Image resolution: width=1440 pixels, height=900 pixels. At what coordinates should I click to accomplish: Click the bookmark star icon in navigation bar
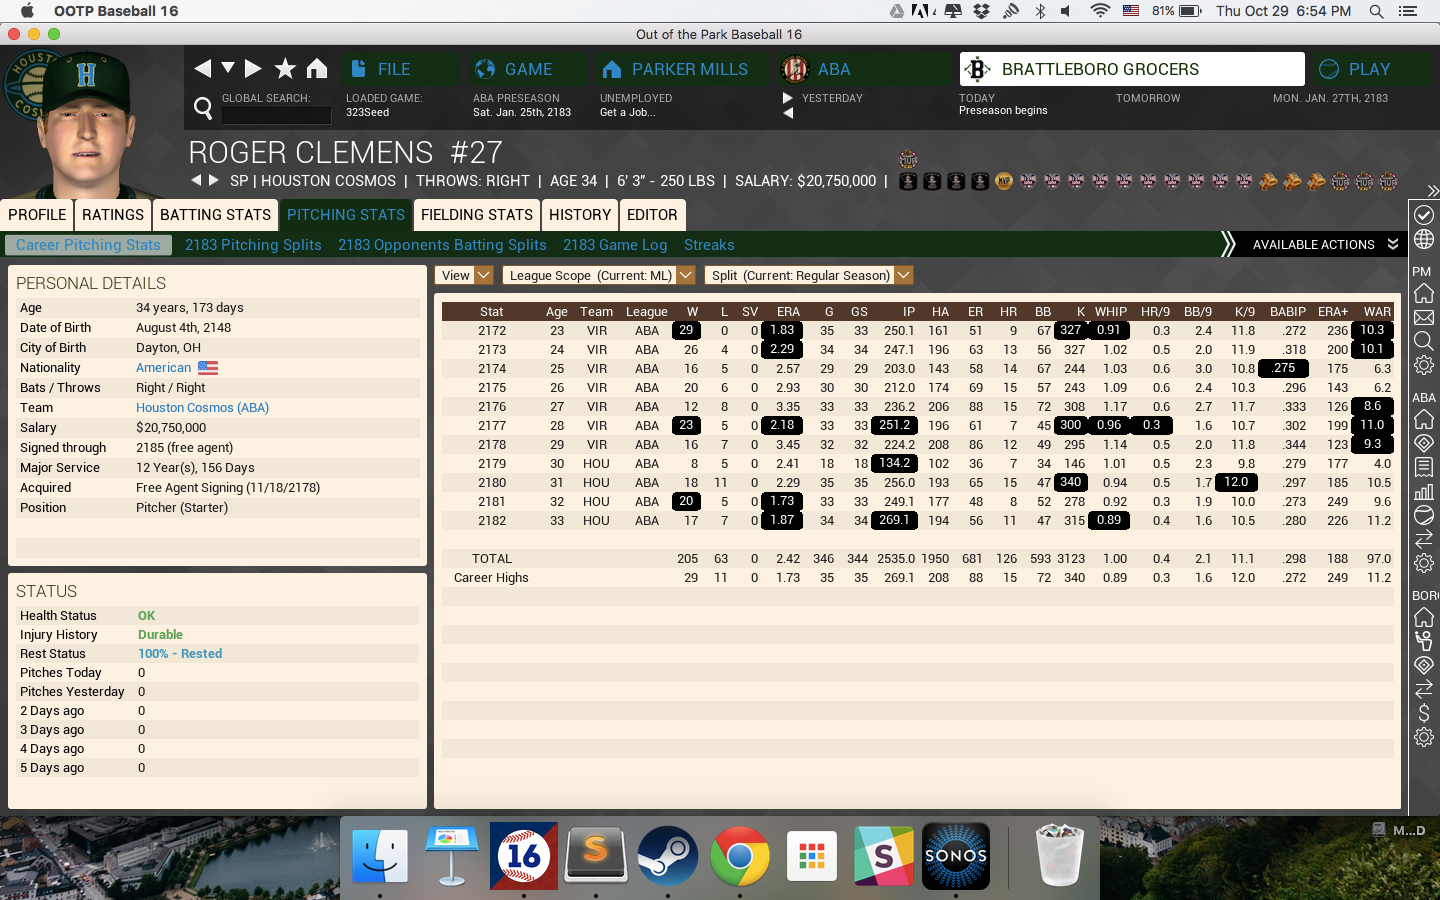coord(285,68)
